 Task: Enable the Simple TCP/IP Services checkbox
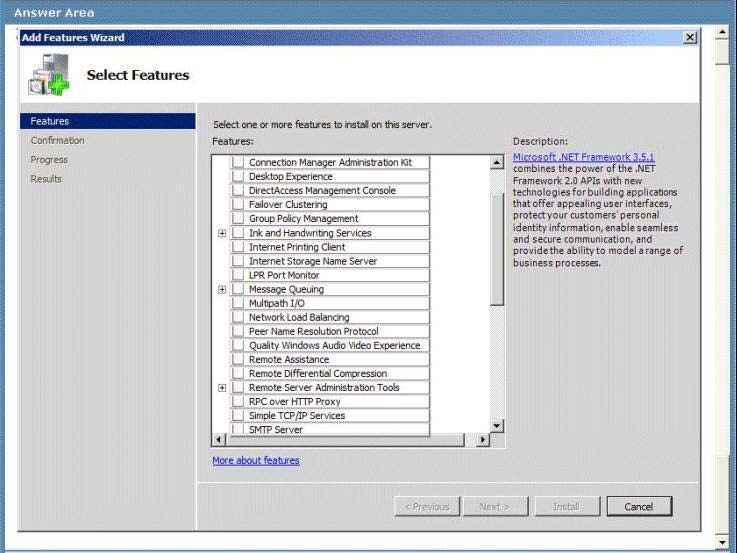[x=238, y=416]
